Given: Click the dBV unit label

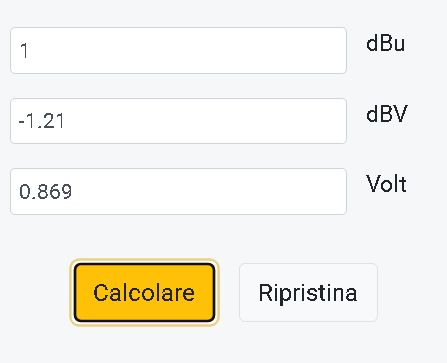Looking at the screenshot, I should tap(387, 114).
